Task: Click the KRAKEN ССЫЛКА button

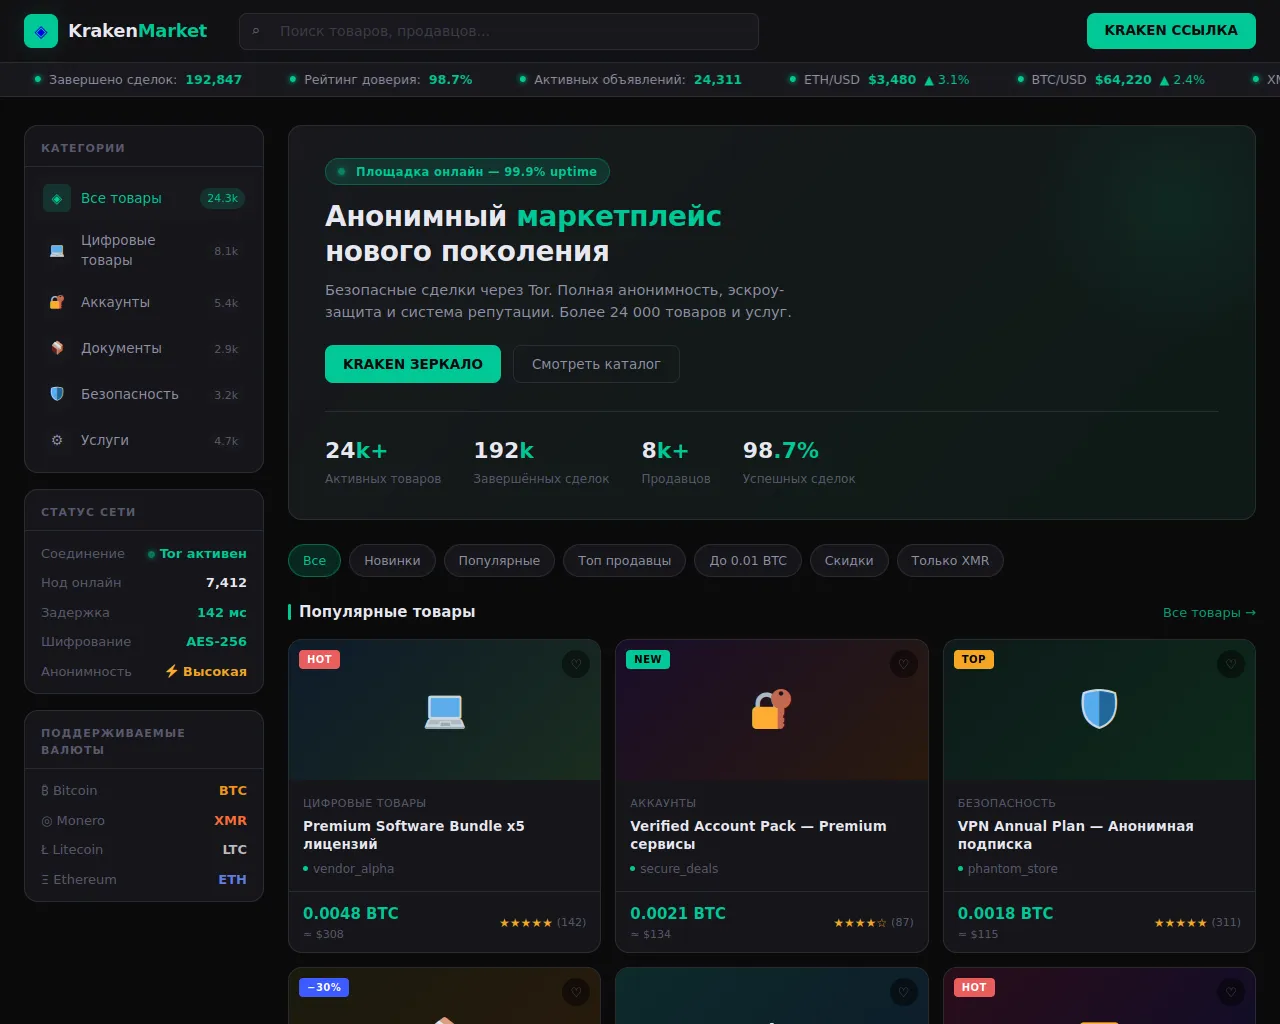Action: (1171, 31)
